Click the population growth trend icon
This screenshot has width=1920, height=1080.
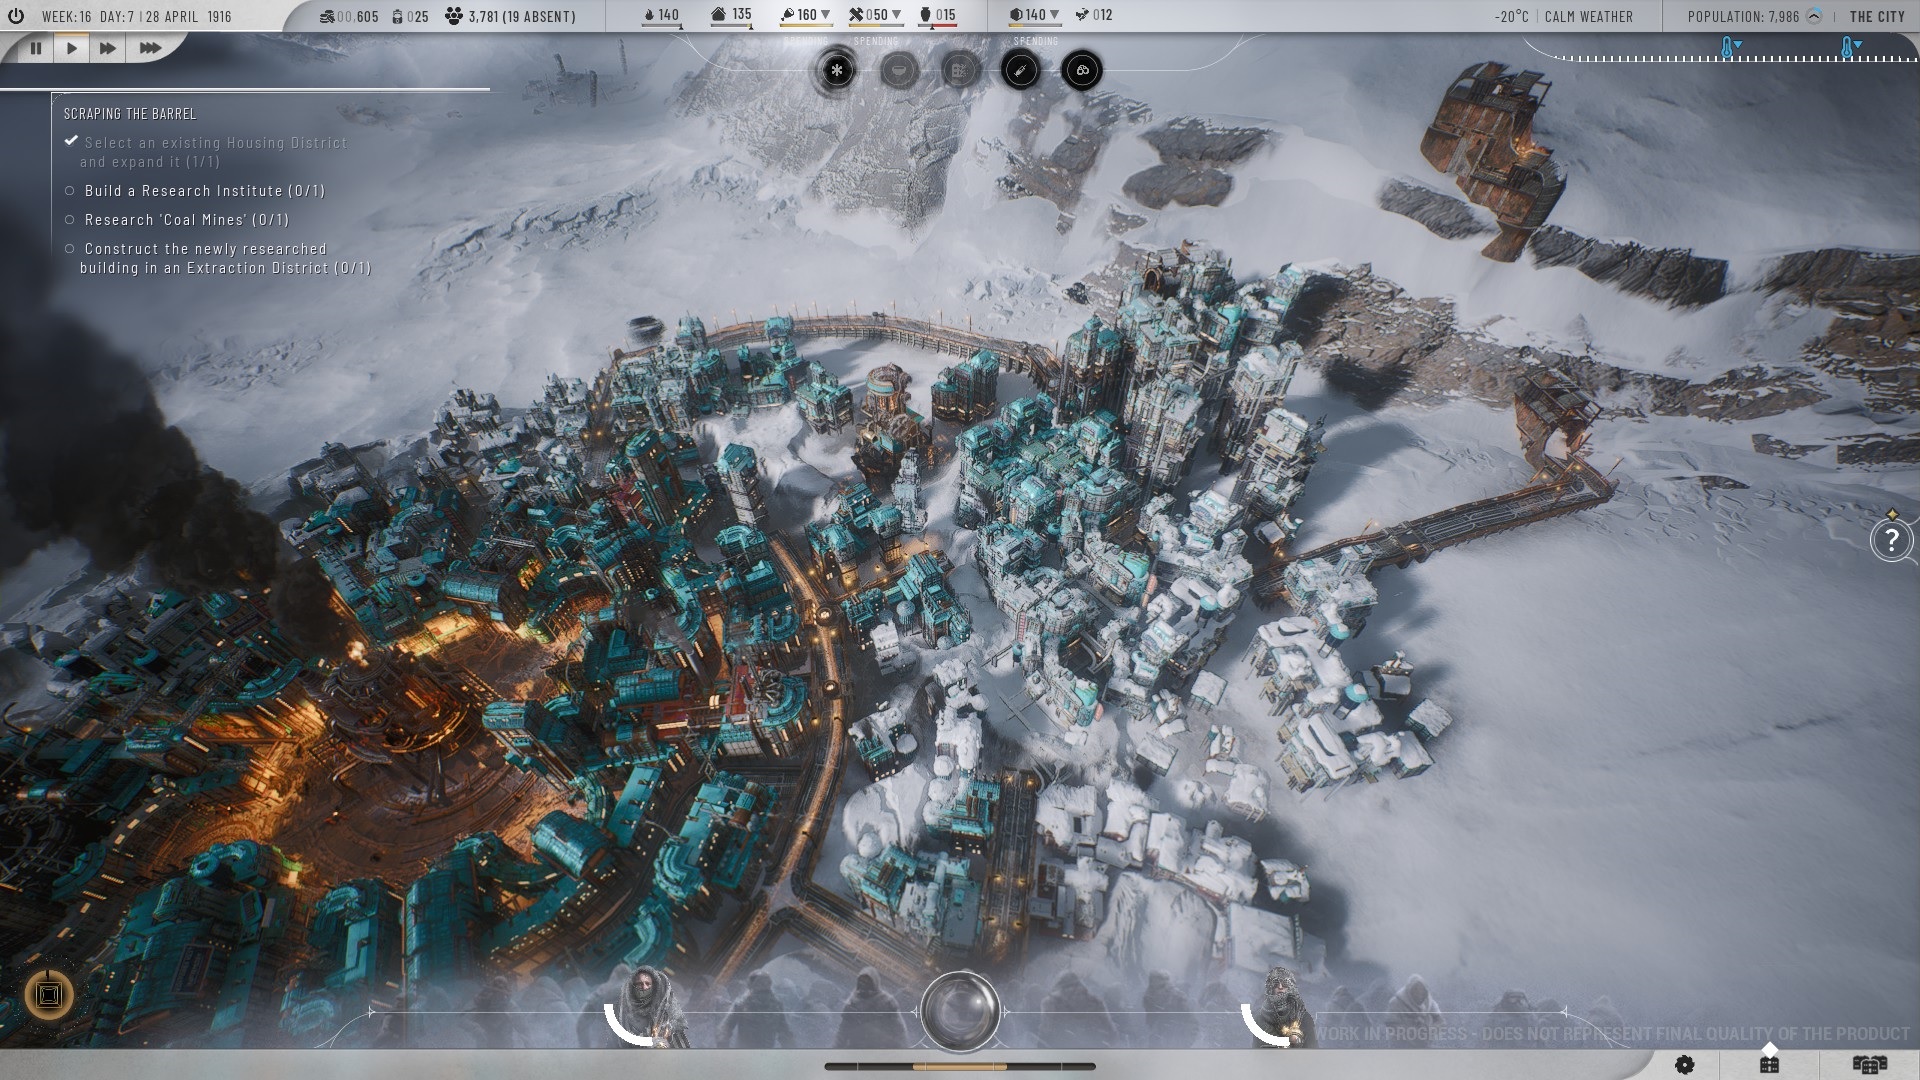pyautogui.click(x=1814, y=16)
